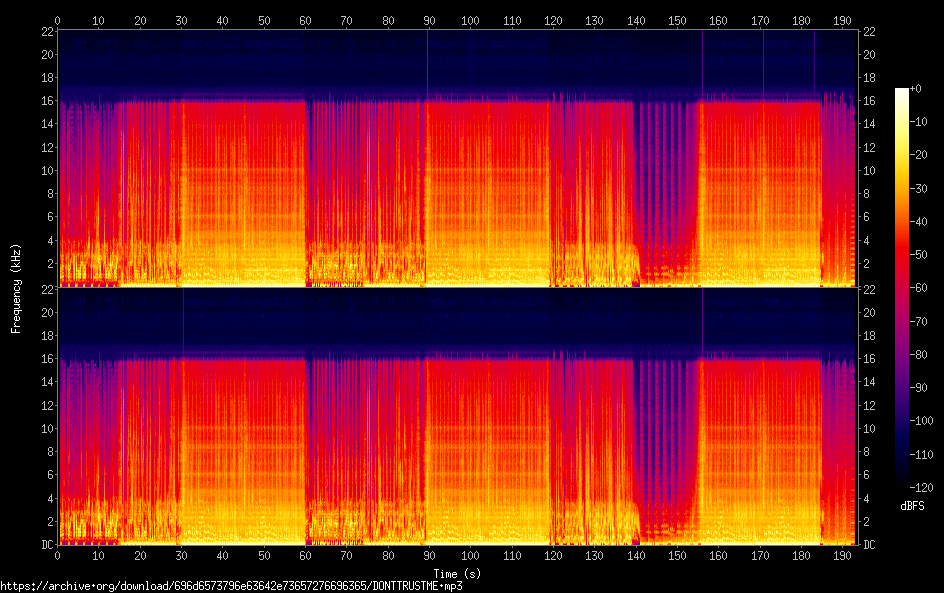
Task: Click the 10 kHz label right of the lower channel
Action: 871,428
